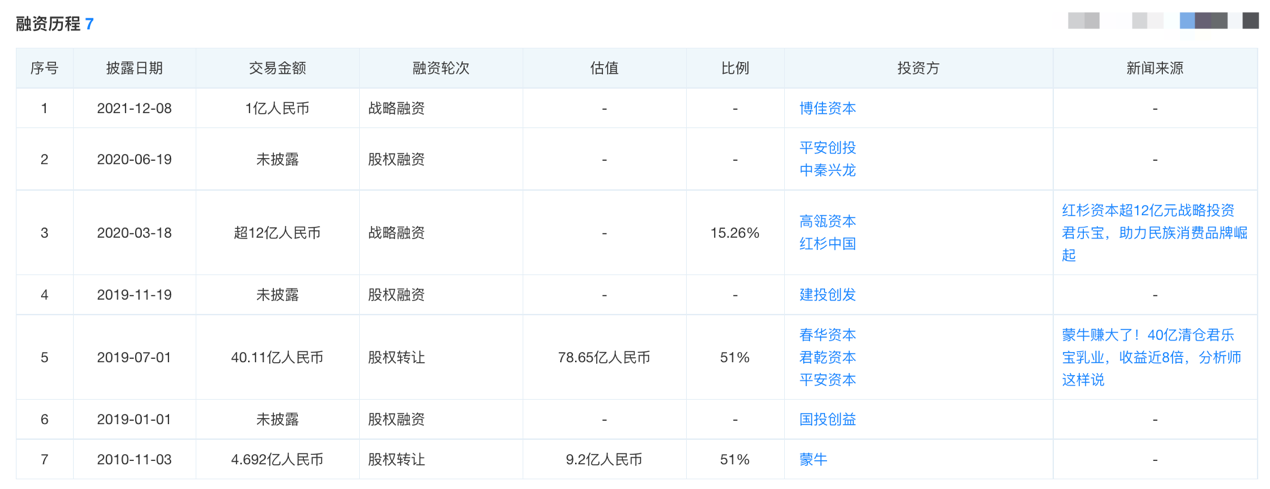Click 股权融资 in the 2019-01-01 row
The image size is (1270, 489).
tap(396, 420)
